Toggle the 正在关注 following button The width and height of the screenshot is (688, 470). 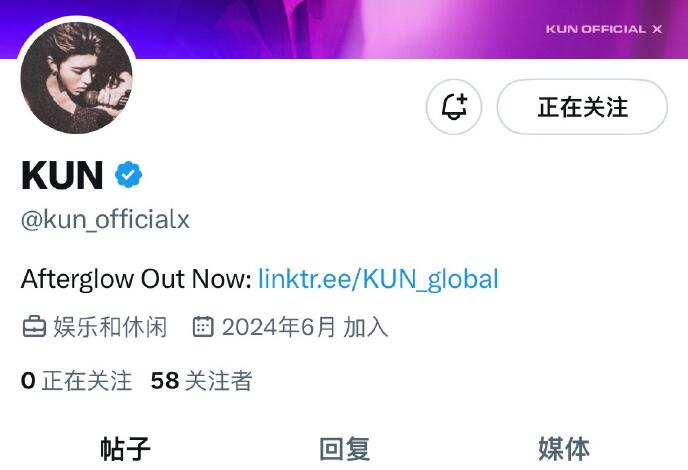click(582, 107)
